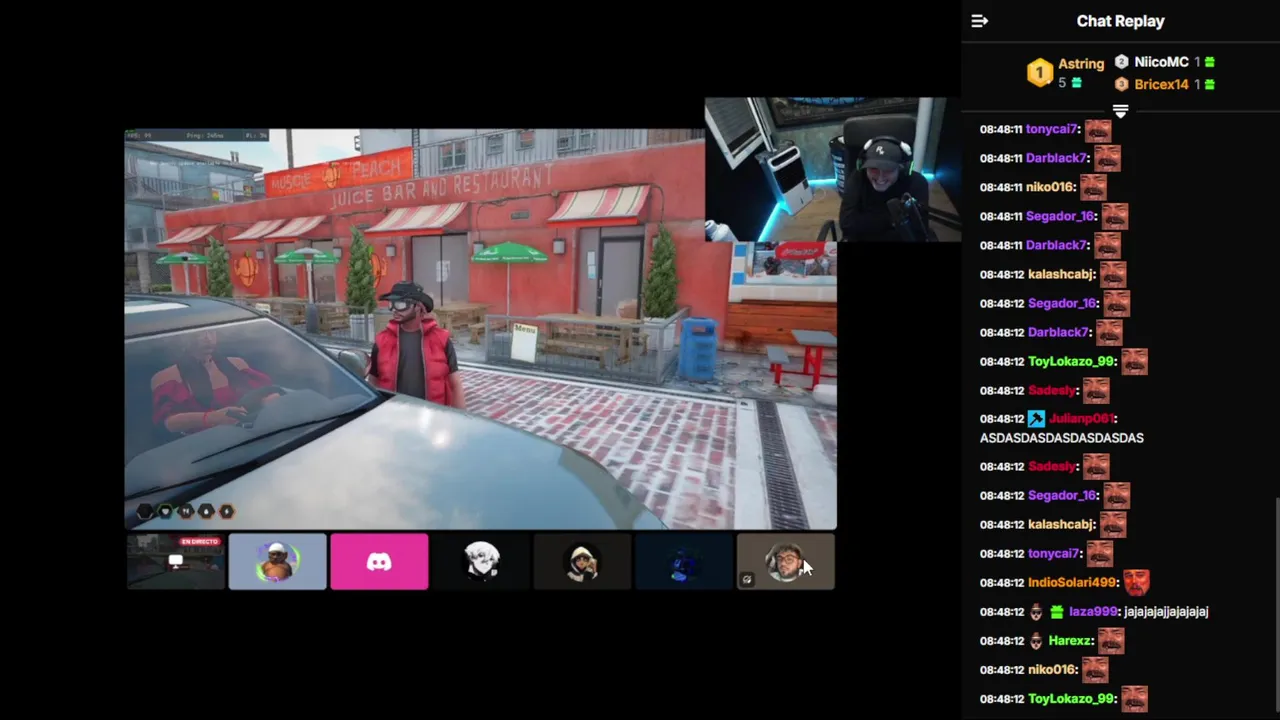1280x720 pixels.
Task: Open Darblack7's name at 08:48:12
Action: pos(1058,332)
